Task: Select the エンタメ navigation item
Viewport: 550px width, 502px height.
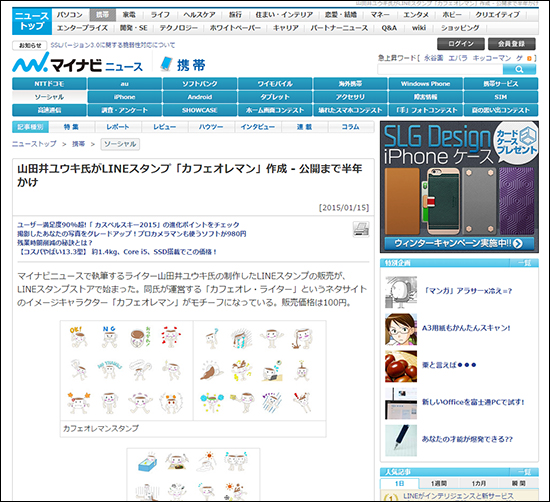Action: [x=416, y=15]
